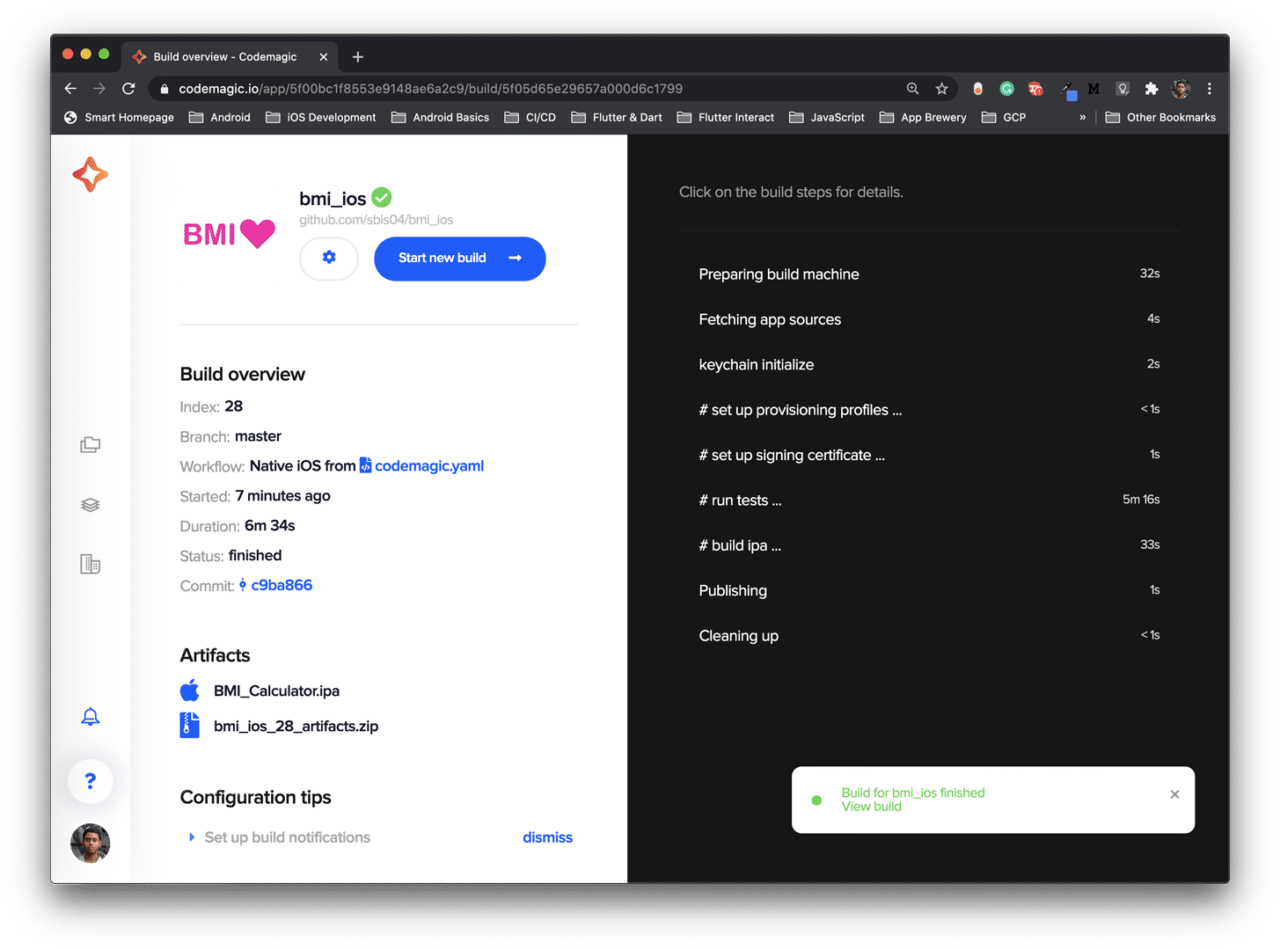This screenshot has width=1280, height=950.
Task: Open app settings gear button
Action: click(x=329, y=258)
